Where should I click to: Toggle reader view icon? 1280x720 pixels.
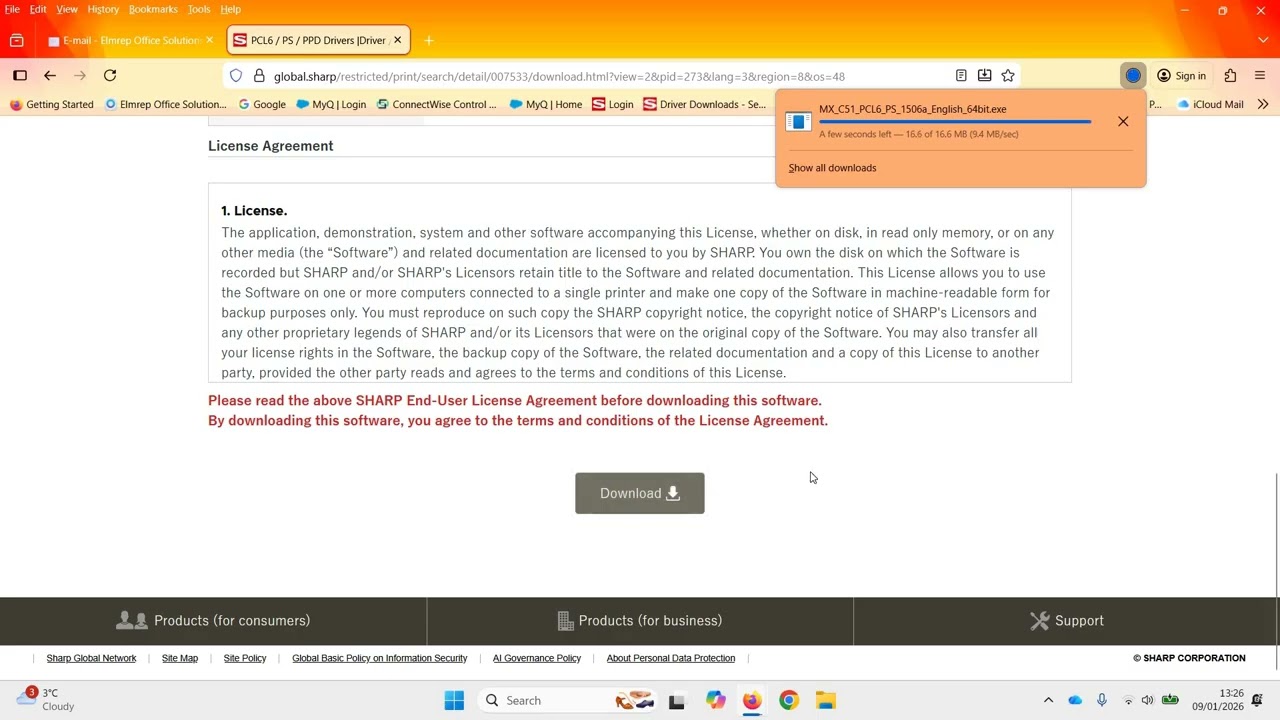click(x=961, y=76)
